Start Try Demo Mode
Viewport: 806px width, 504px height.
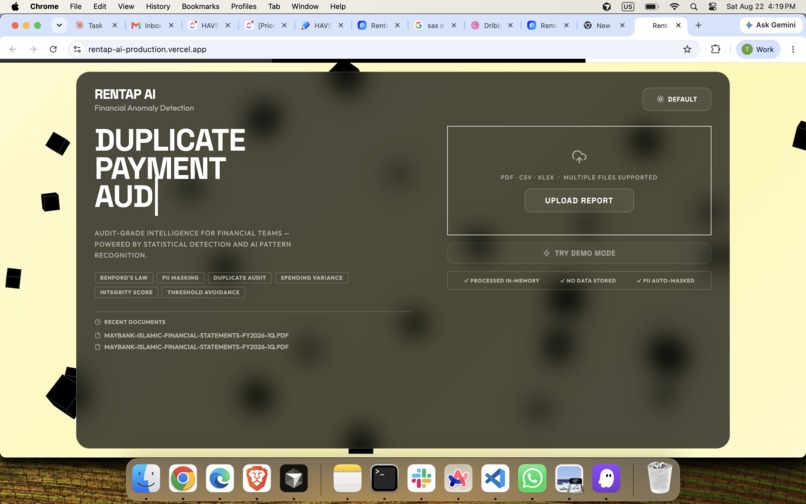pos(579,253)
